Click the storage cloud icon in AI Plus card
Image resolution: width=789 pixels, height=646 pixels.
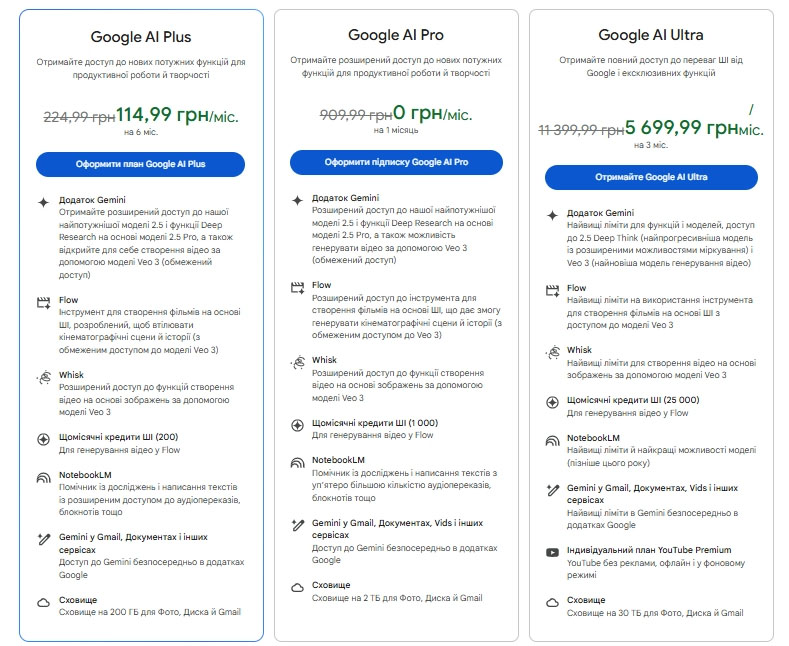tap(43, 602)
